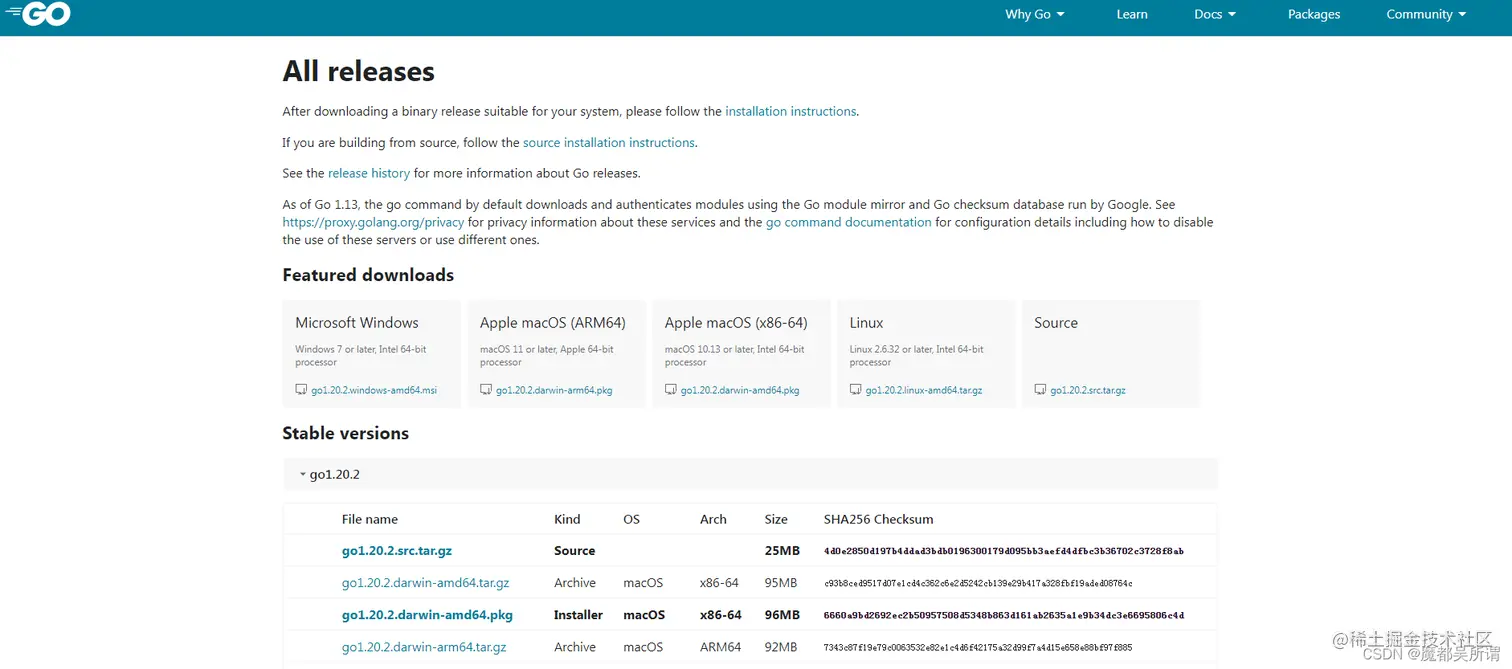
Task: Open the go command documentation link
Action: click(849, 223)
